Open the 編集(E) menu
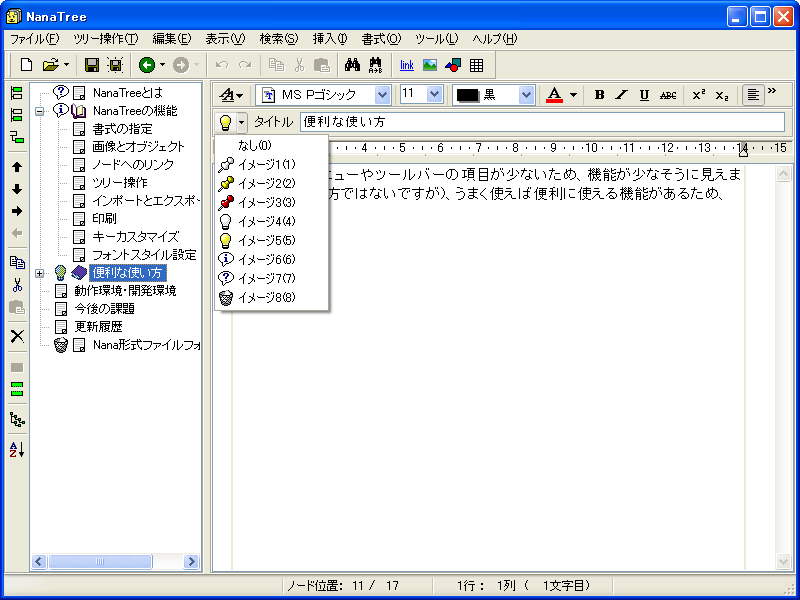 point(171,39)
